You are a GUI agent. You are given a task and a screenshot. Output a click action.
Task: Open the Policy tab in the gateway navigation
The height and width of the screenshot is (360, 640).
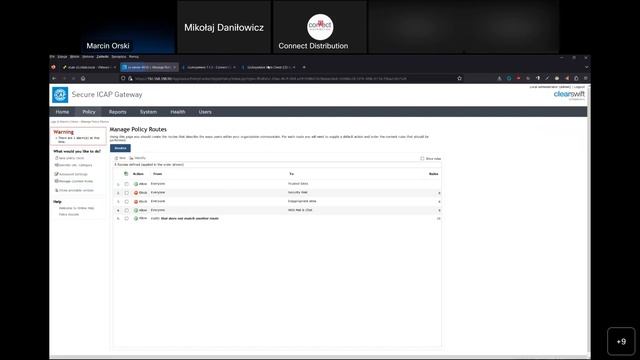coord(89,112)
